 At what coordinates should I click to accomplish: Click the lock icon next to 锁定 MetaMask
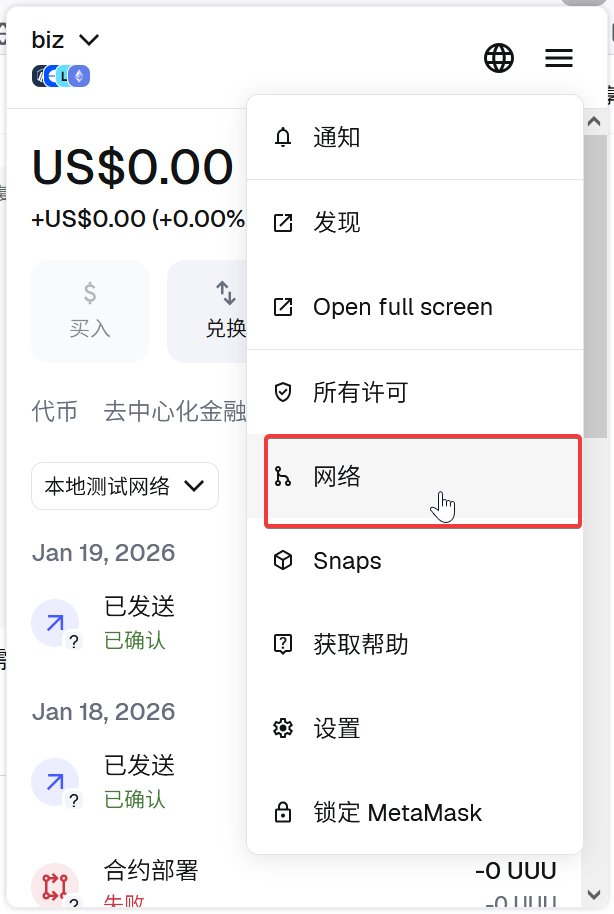pos(283,812)
